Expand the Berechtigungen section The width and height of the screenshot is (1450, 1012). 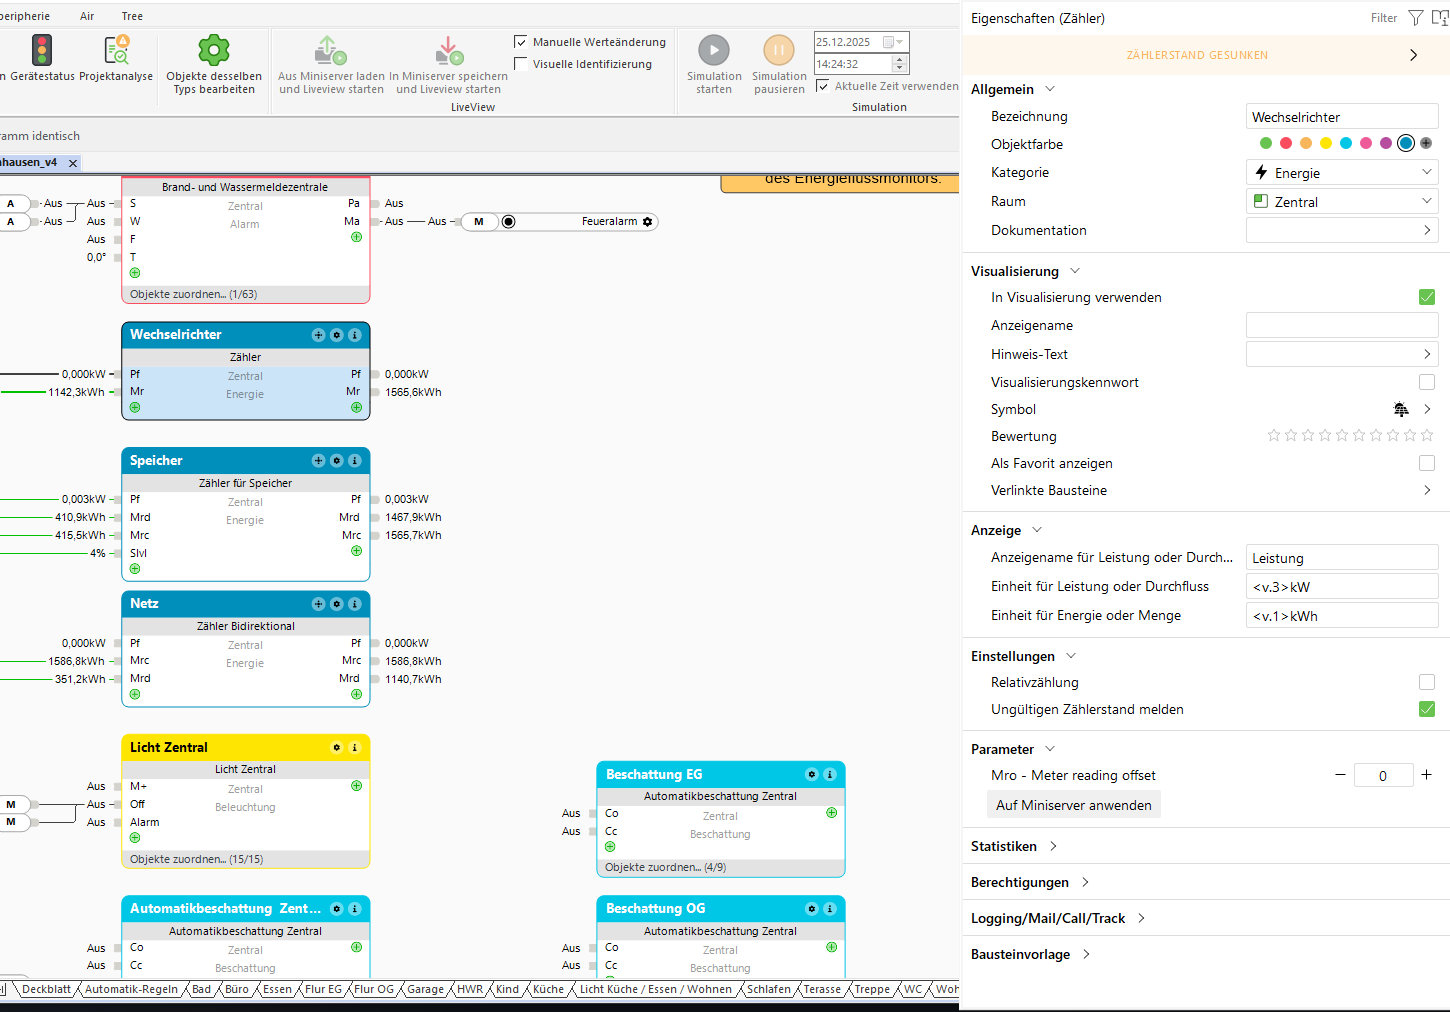point(1085,882)
